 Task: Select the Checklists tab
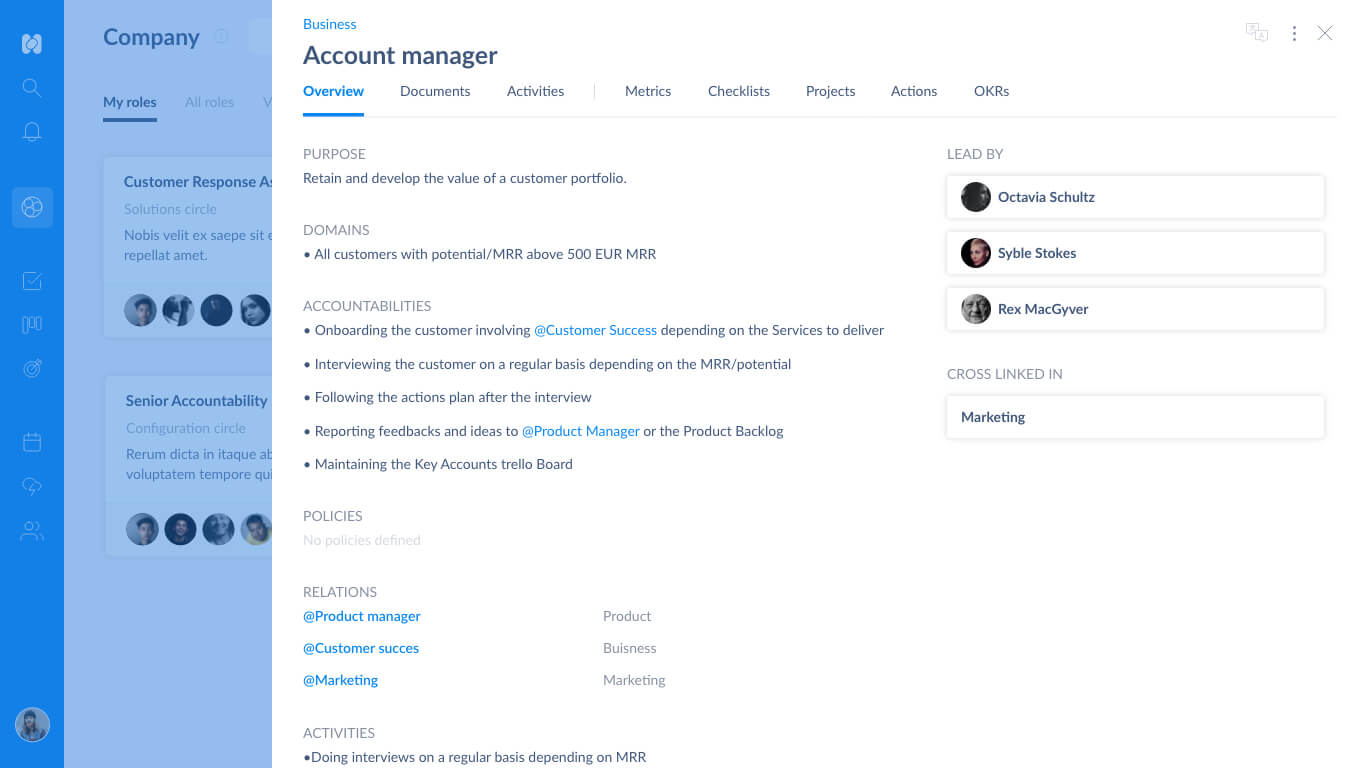point(739,91)
